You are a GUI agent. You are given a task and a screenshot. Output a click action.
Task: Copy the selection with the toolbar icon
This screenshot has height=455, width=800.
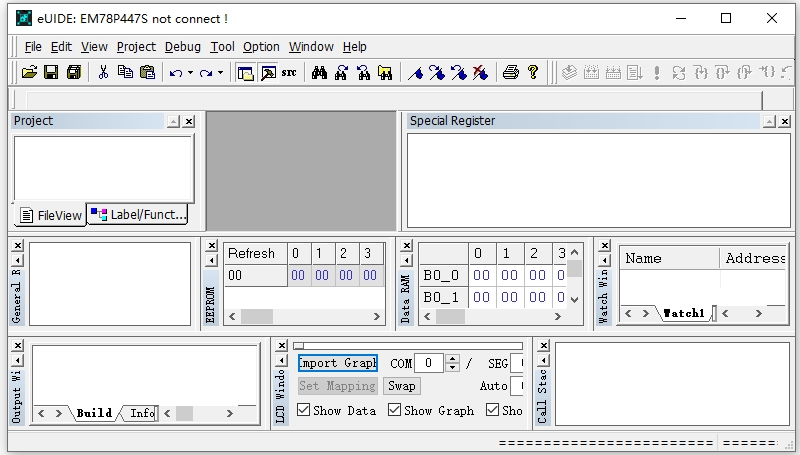[x=125, y=72]
